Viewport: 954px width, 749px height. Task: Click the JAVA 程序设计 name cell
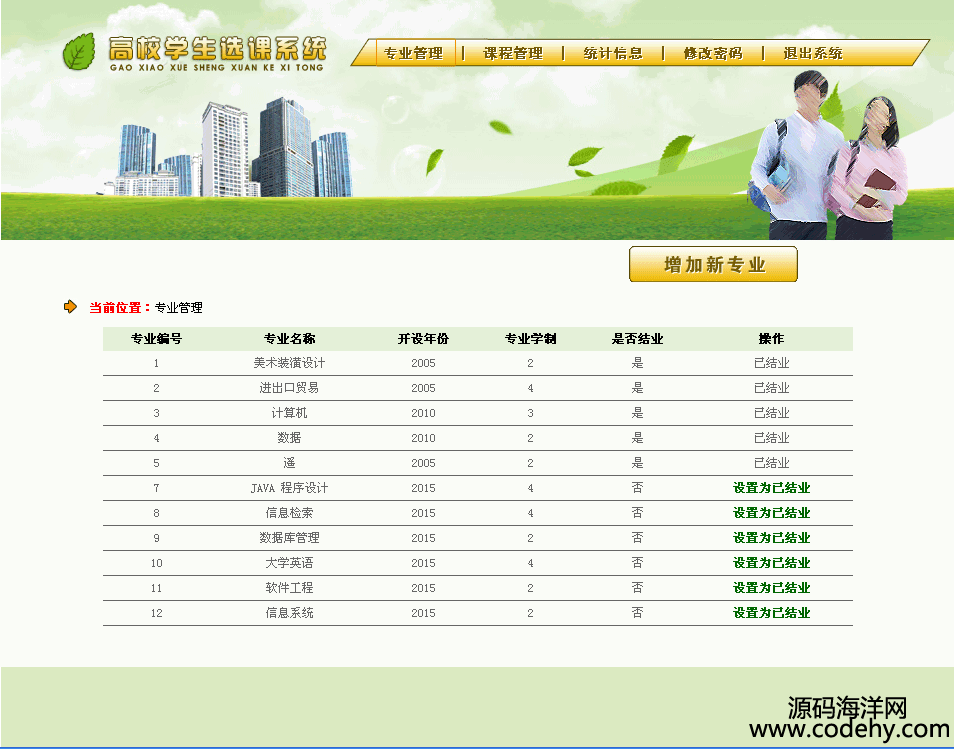coord(289,488)
